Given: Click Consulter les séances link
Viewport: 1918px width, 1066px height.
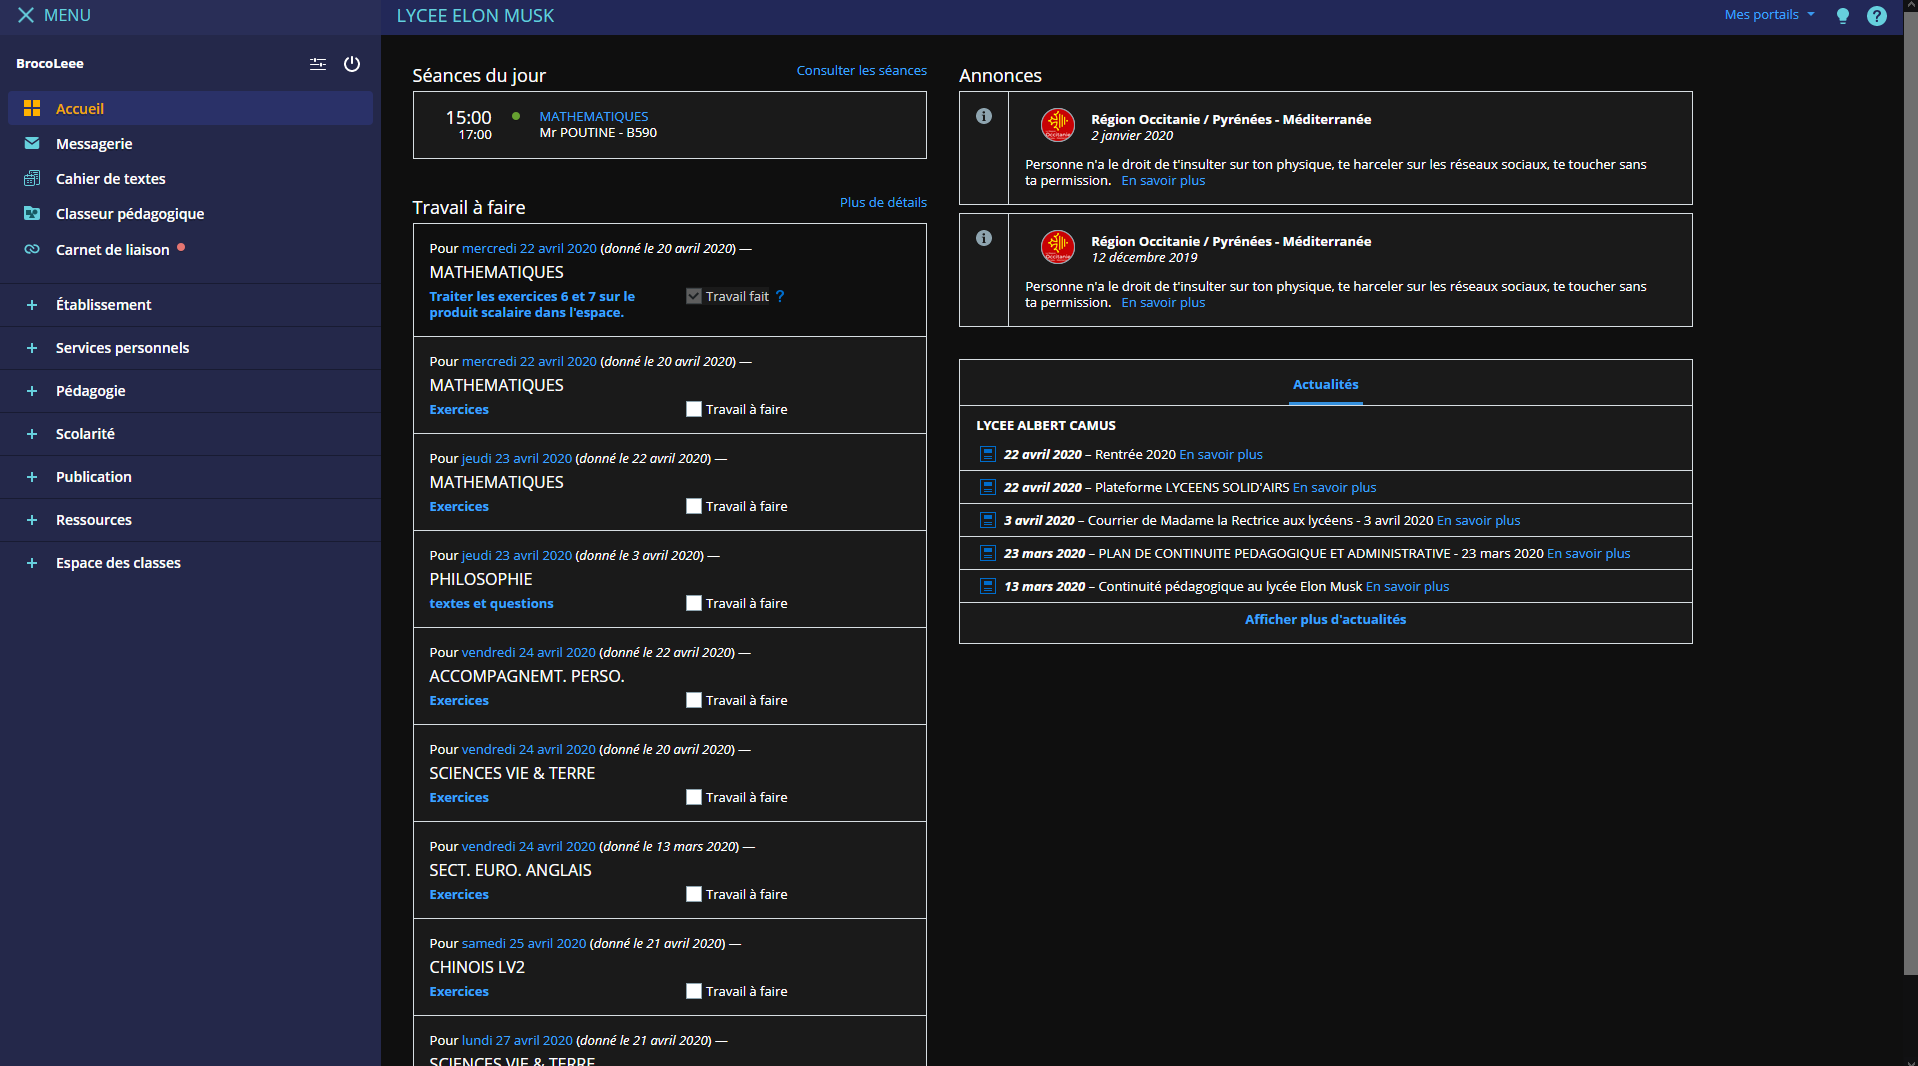Looking at the screenshot, I should [x=861, y=71].
